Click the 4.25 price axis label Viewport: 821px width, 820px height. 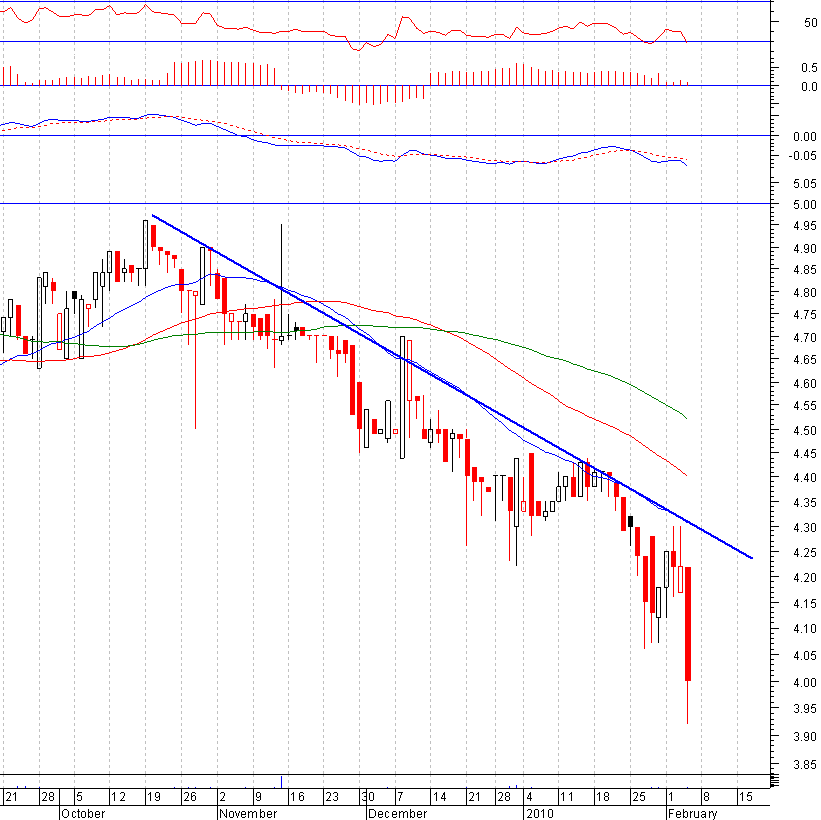tap(805, 553)
